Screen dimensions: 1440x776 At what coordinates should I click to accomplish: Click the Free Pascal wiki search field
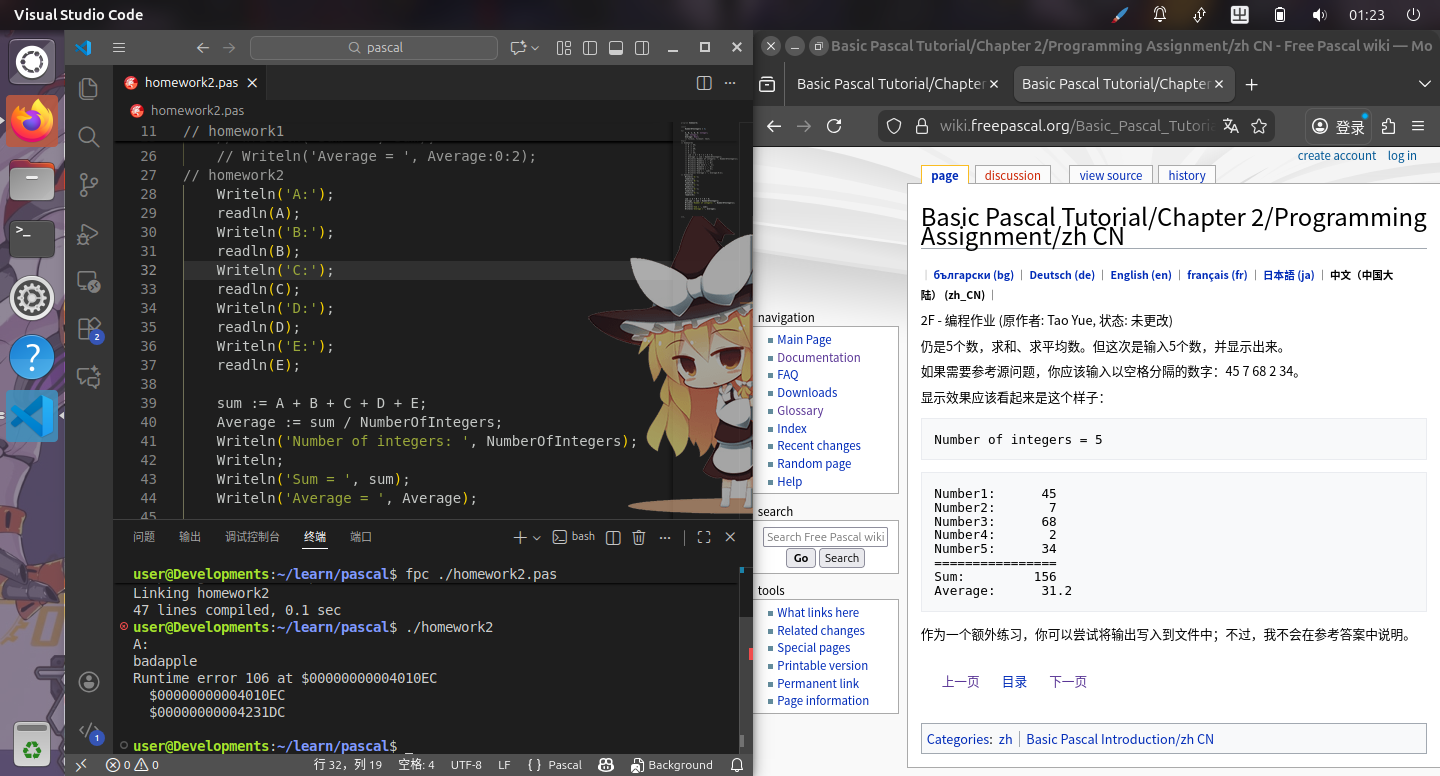(x=824, y=536)
